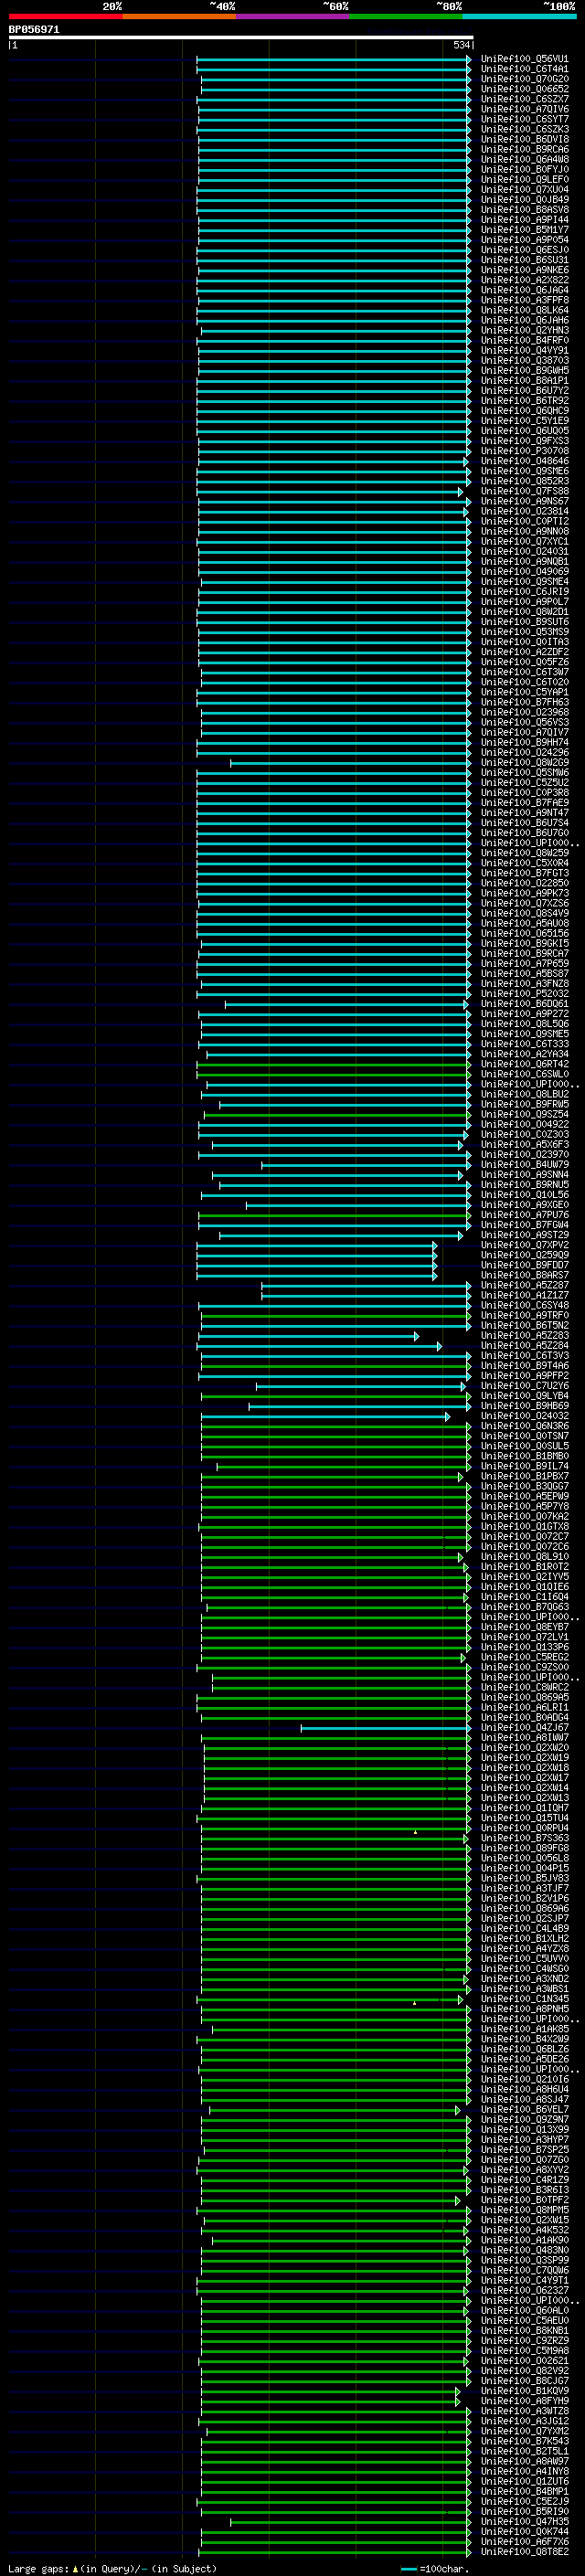Image resolution: width=585 pixels, height=2576 pixels.
Task: Select the query name BP056971
Action: [34, 30]
